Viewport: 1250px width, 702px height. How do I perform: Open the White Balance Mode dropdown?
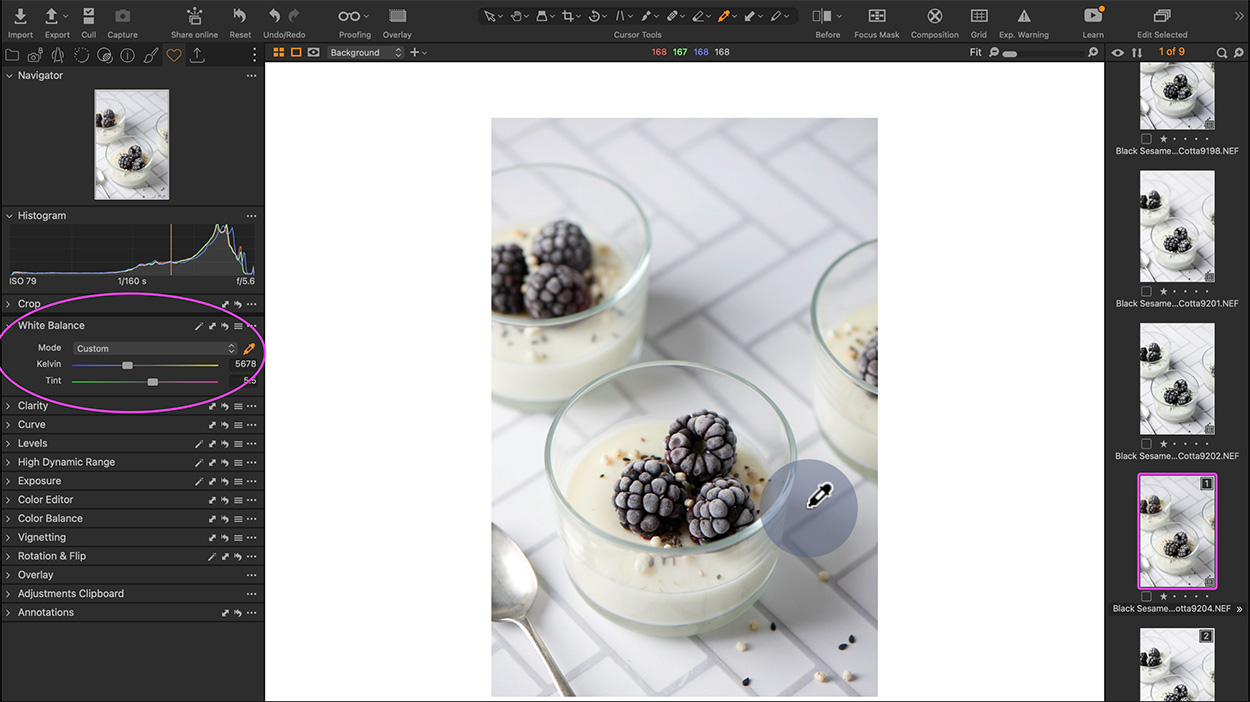pos(155,348)
